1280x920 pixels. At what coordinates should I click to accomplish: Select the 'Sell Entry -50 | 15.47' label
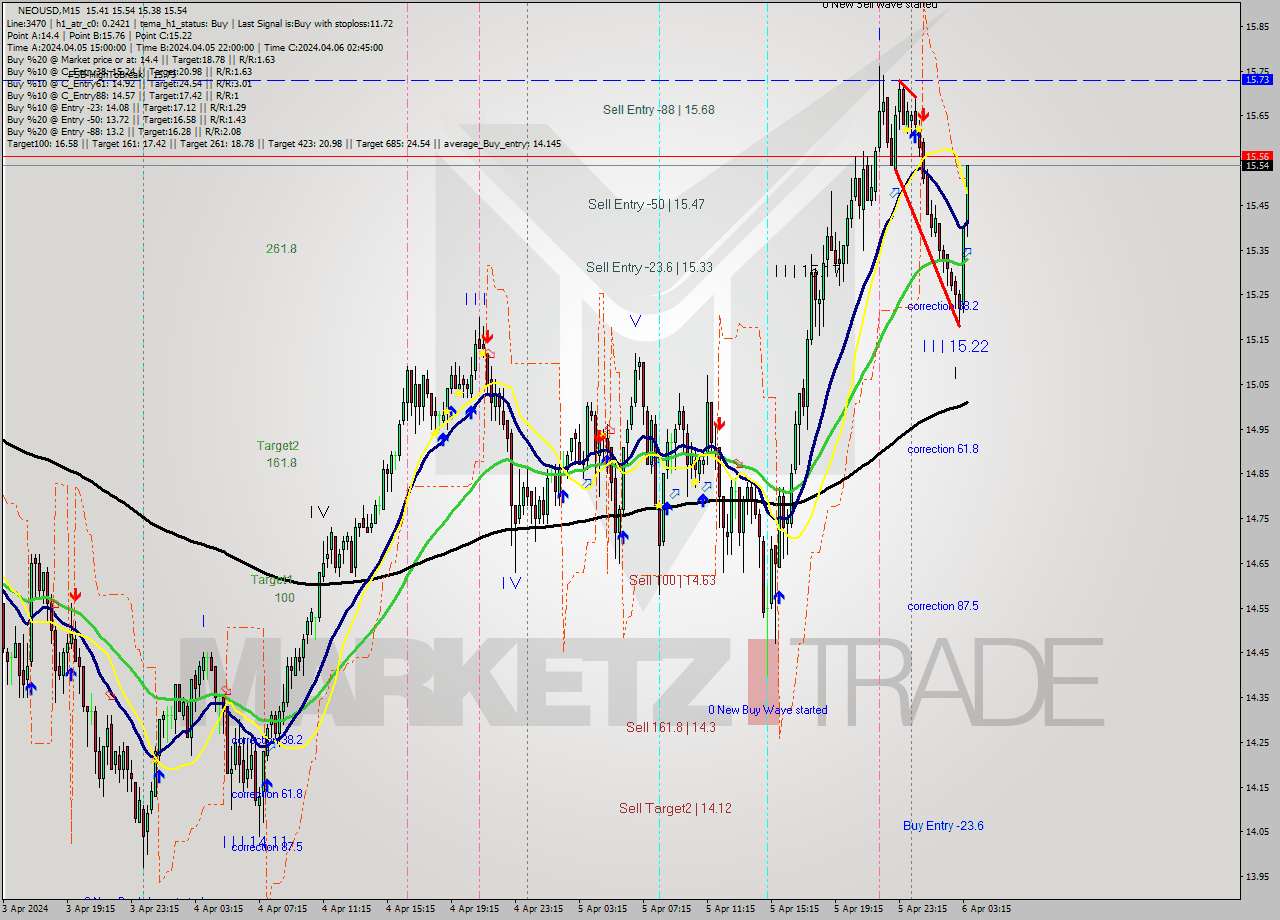coord(646,204)
